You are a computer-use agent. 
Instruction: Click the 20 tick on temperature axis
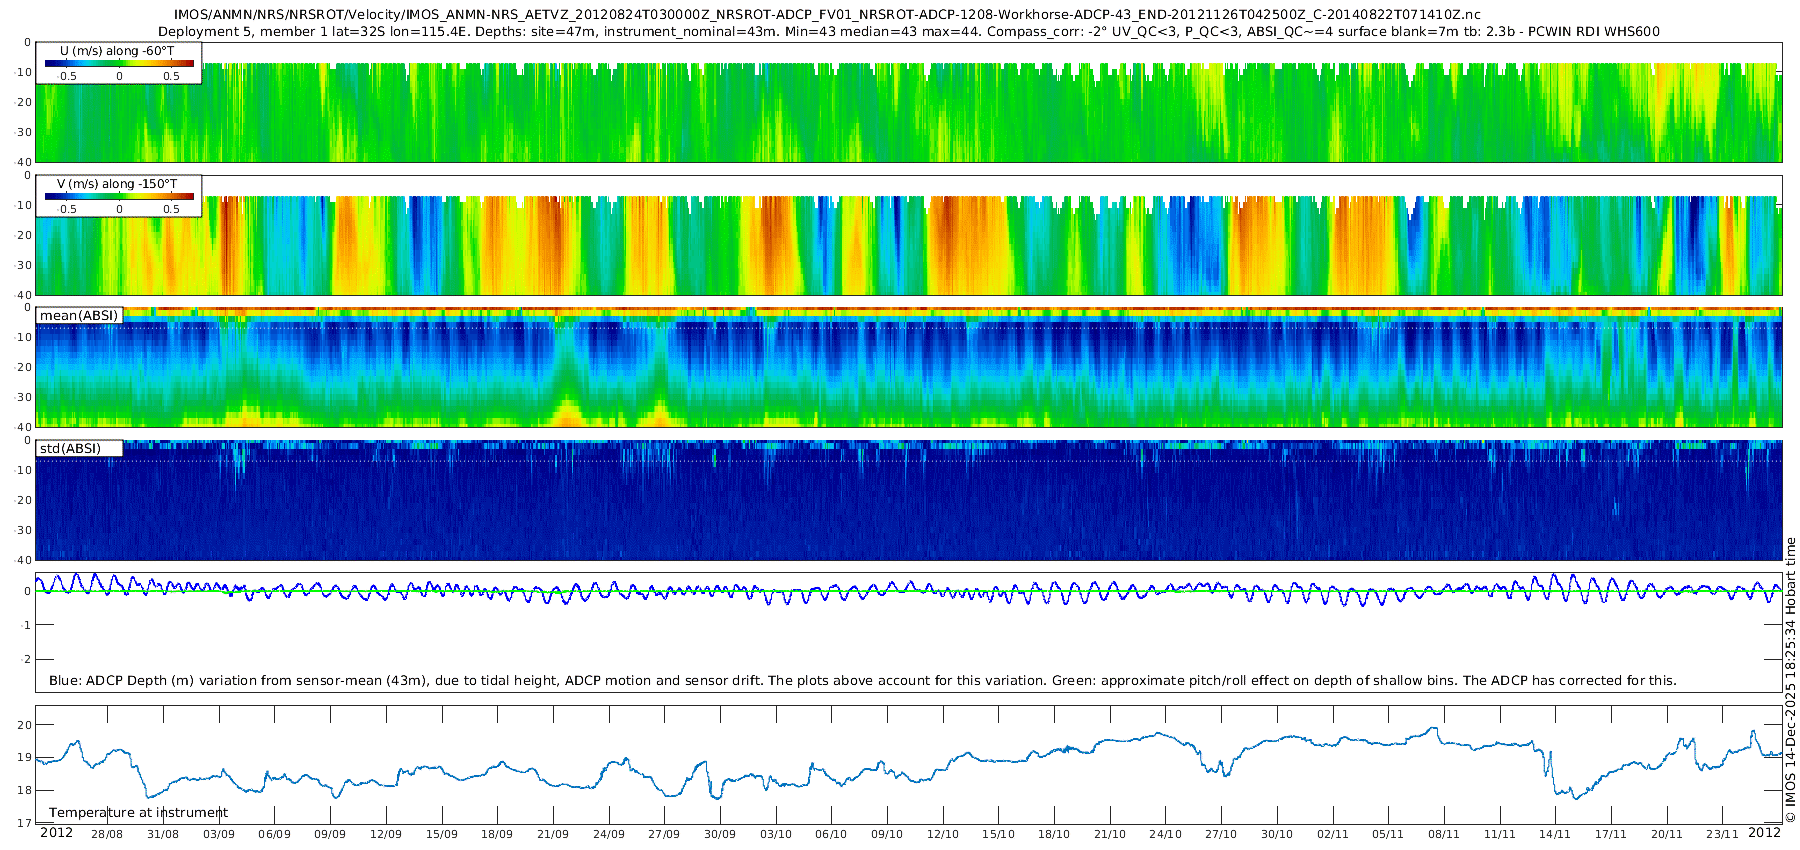(x=25, y=725)
